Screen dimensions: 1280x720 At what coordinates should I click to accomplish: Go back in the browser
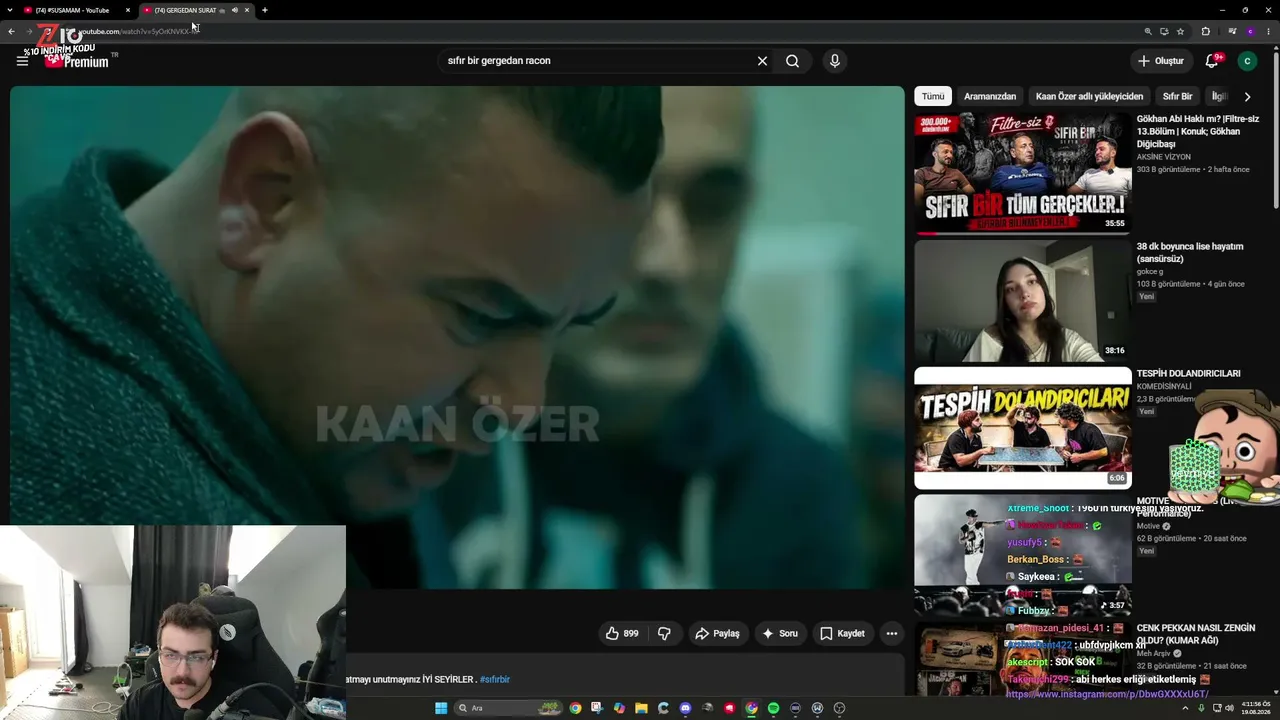[x=11, y=31]
